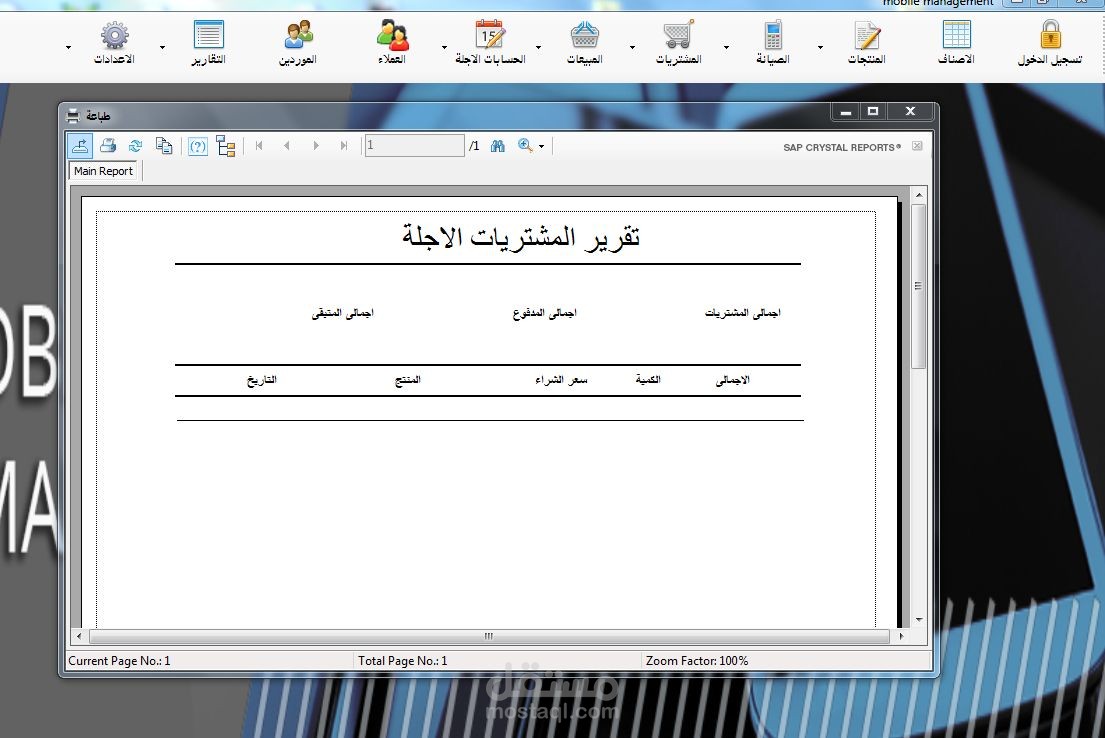Click the horizontal scrollbar right arrow

point(901,636)
